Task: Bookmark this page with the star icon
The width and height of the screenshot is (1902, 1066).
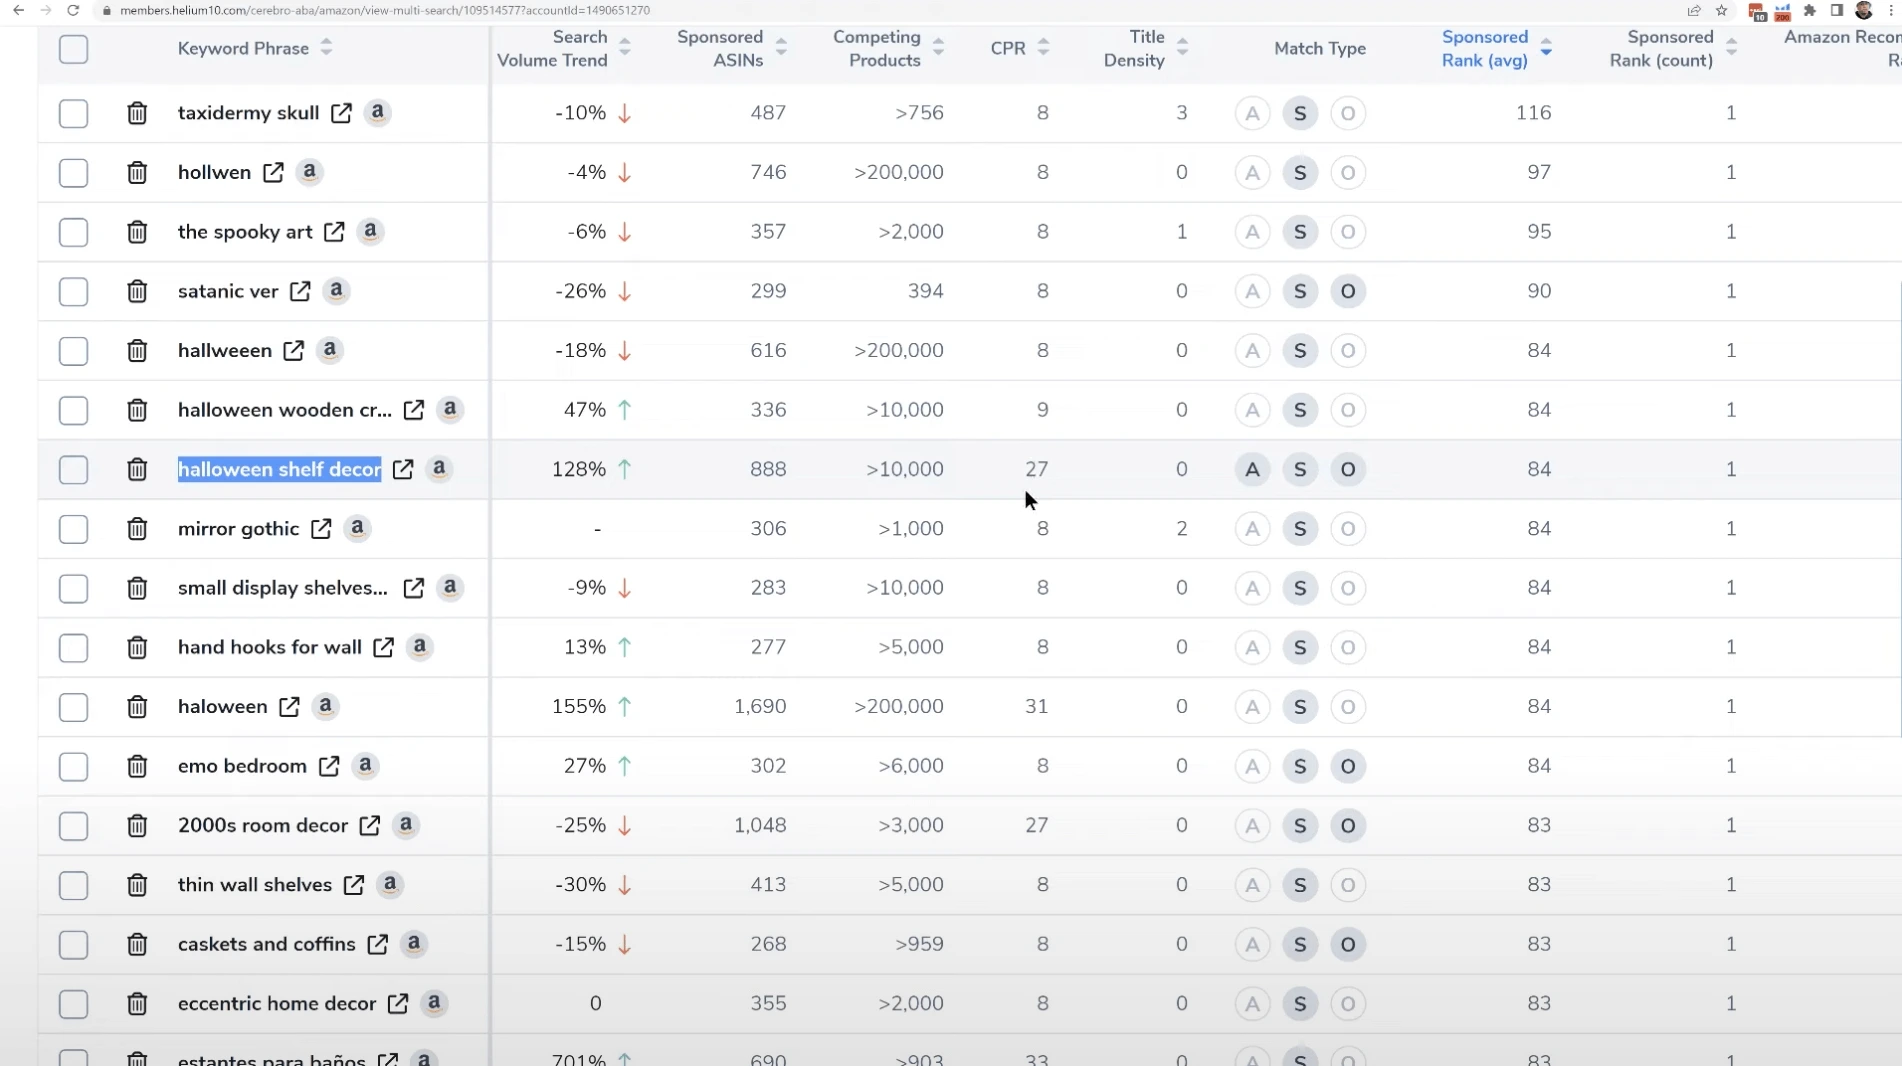Action: [x=1721, y=11]
